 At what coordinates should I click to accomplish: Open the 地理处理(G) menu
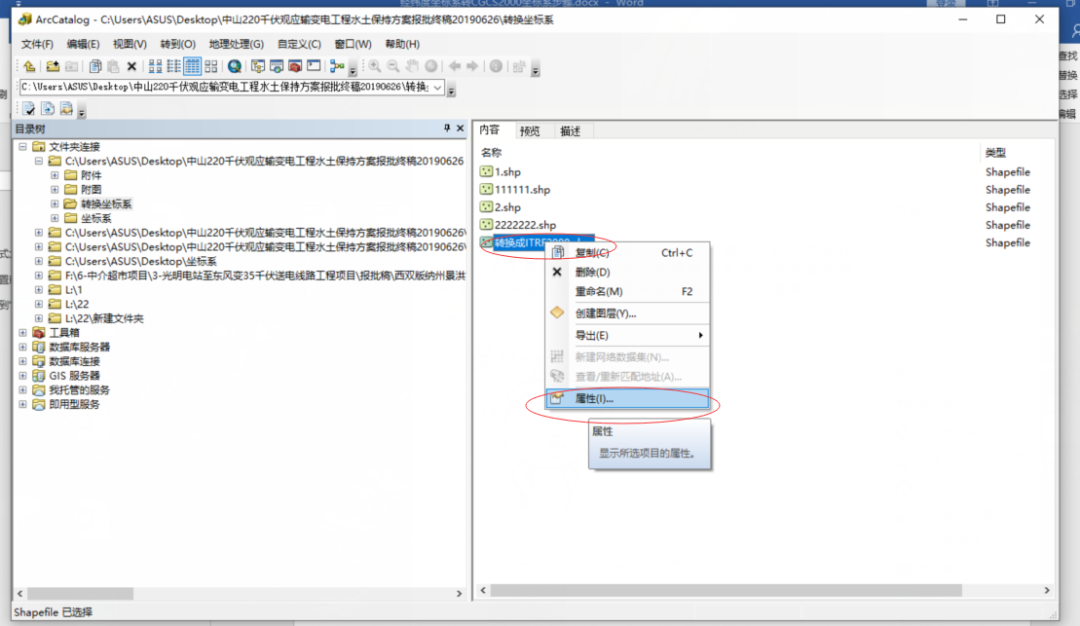(236, 44)
